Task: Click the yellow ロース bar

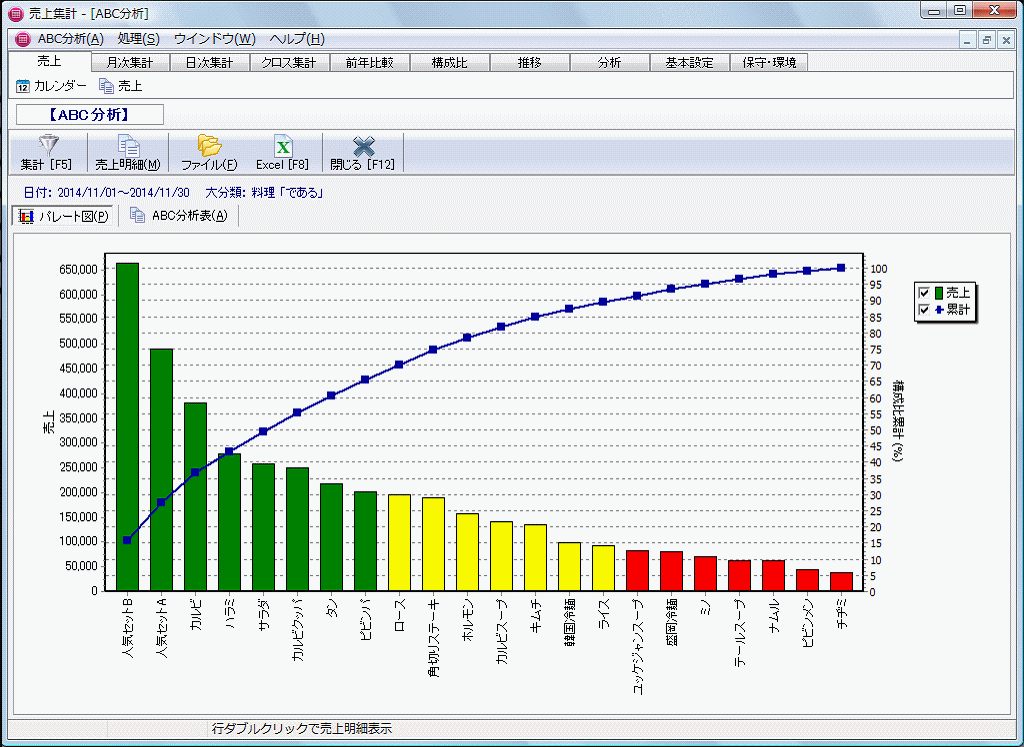Action: point(400,543)
